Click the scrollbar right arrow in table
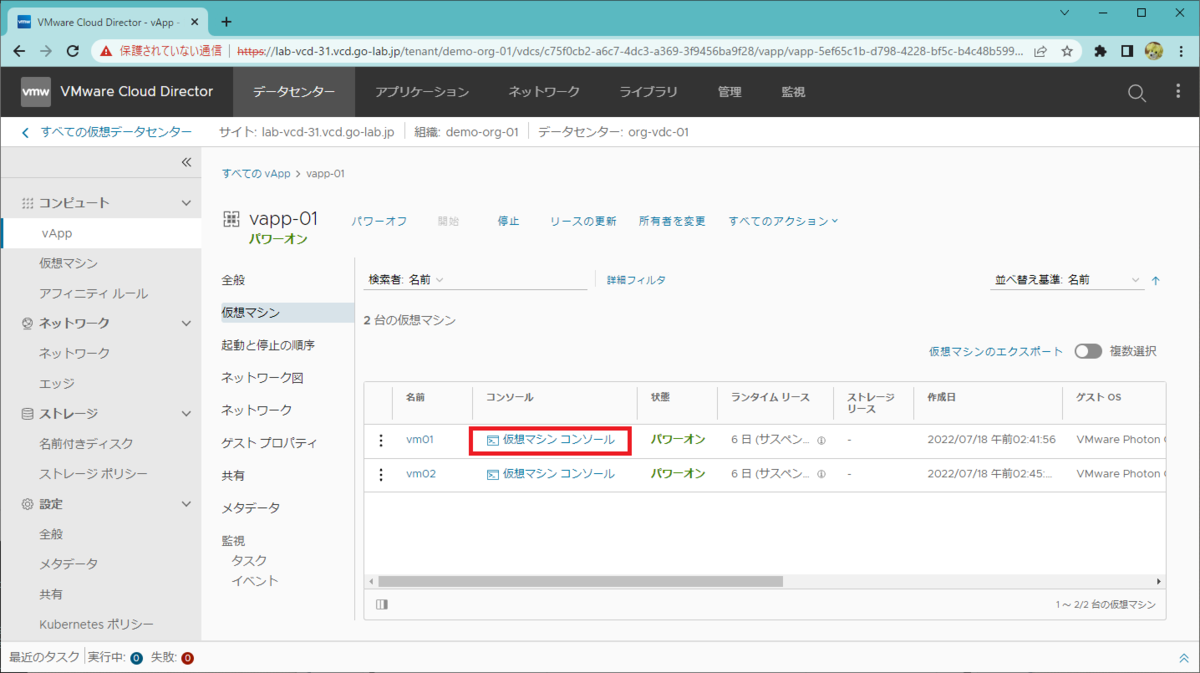Viewport: 1200px width, 673px height. (1159, 581)
